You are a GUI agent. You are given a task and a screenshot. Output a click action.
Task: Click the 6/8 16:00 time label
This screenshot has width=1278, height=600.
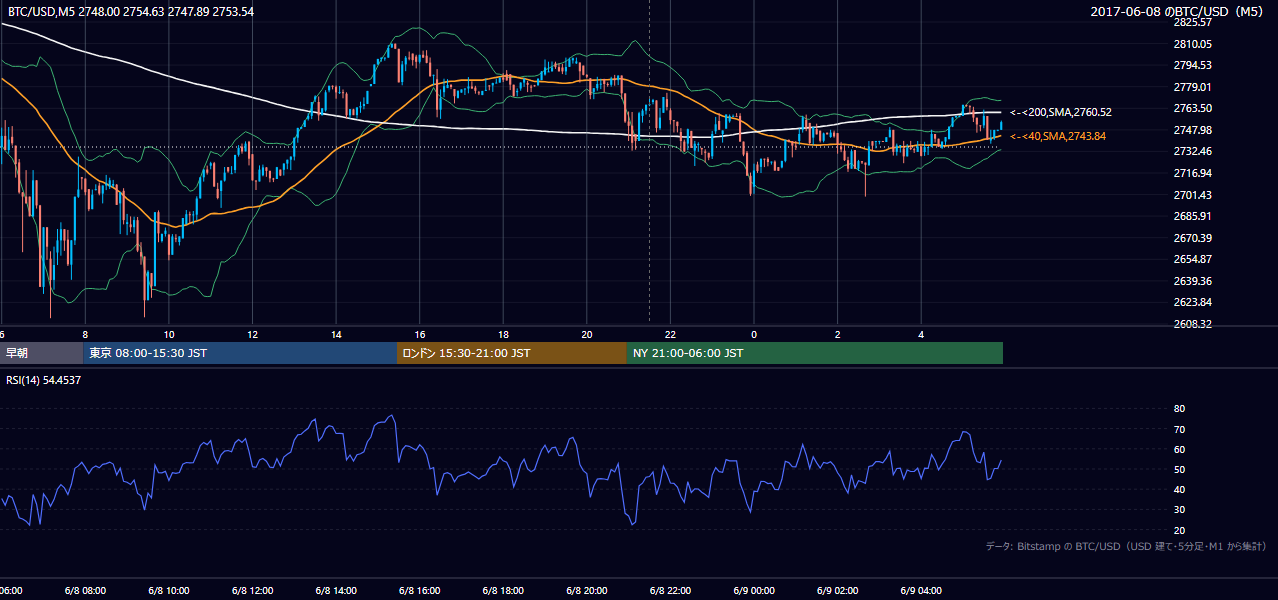pyautogui.click(x=419, y=591)
